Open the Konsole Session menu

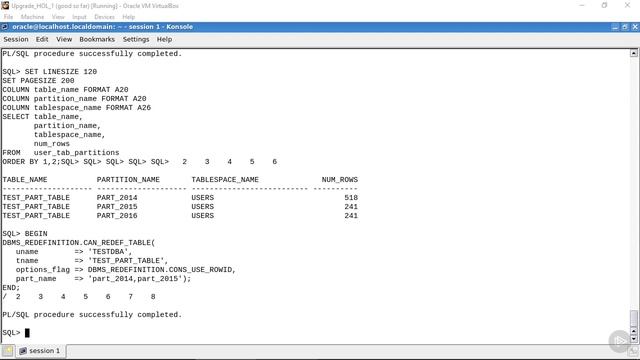pos(16,39)
